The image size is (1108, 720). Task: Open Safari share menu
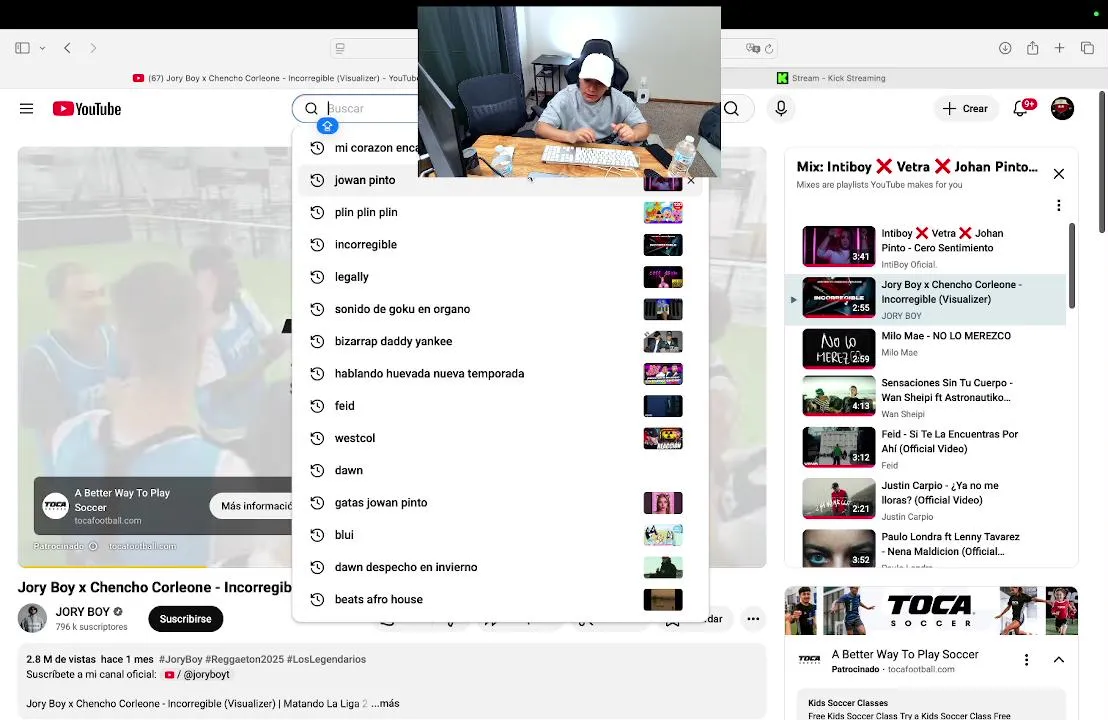[x=1032, y=48]
